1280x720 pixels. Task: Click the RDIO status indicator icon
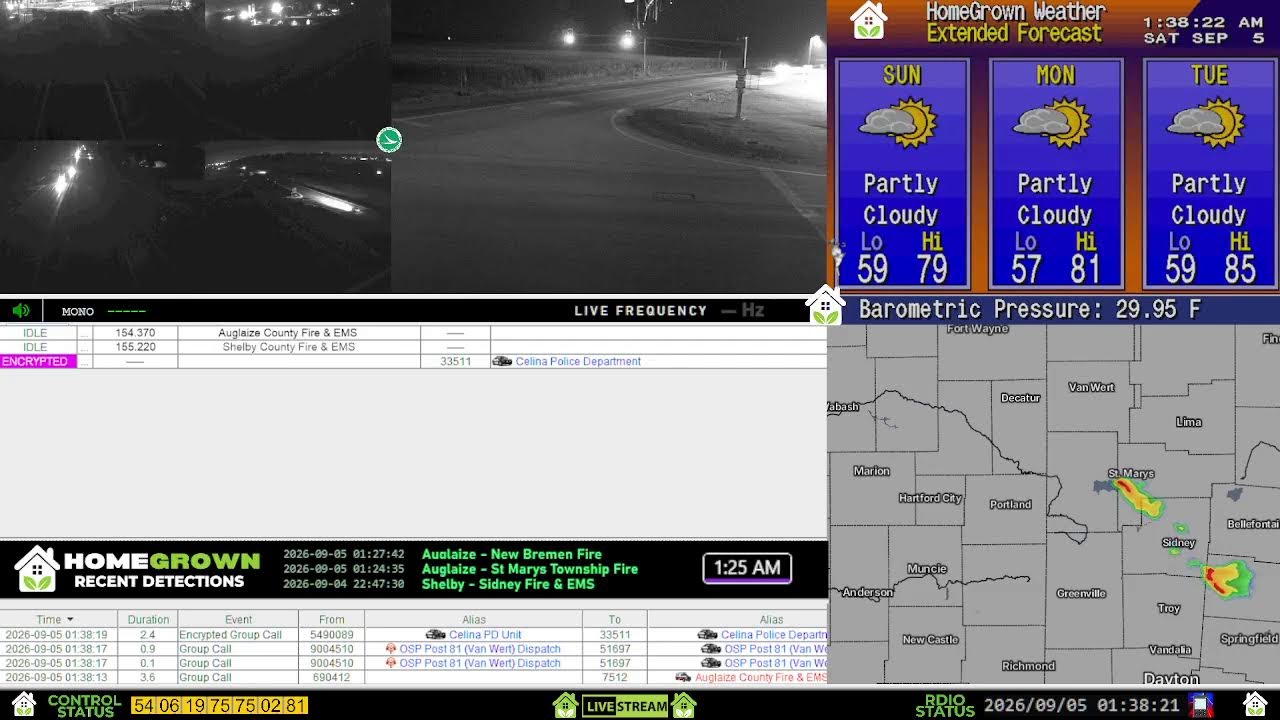[x=1201, y=705]
